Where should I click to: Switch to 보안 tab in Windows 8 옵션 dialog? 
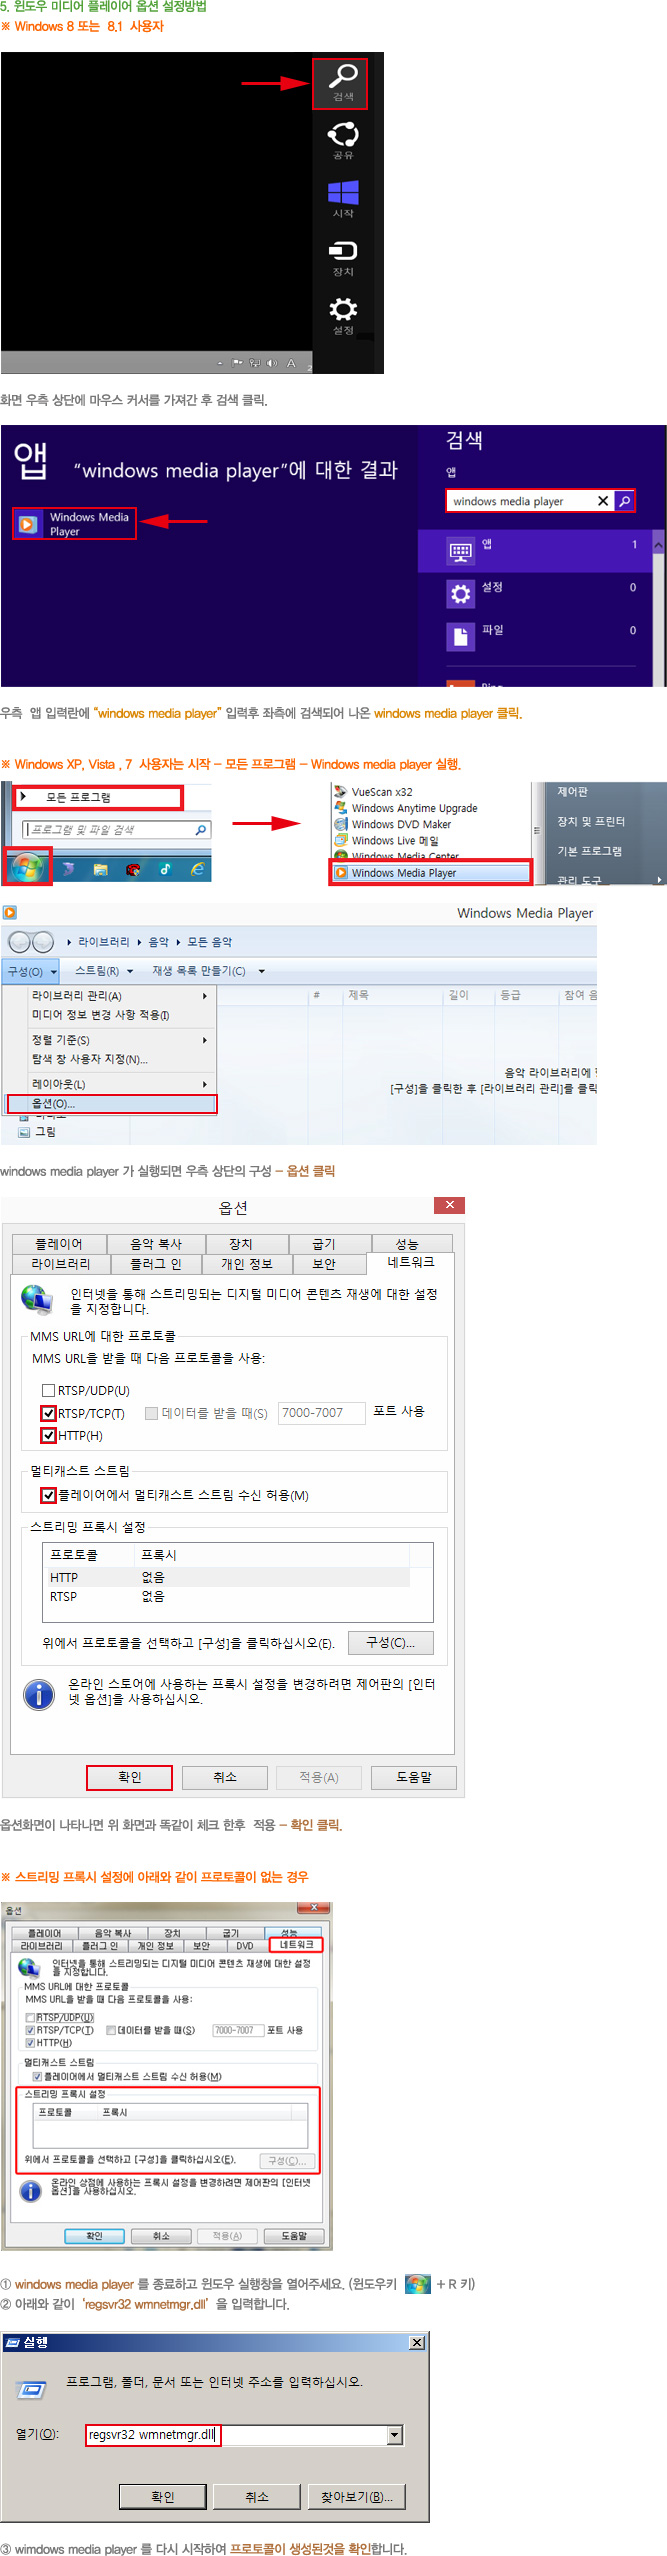coord(324,1263)
